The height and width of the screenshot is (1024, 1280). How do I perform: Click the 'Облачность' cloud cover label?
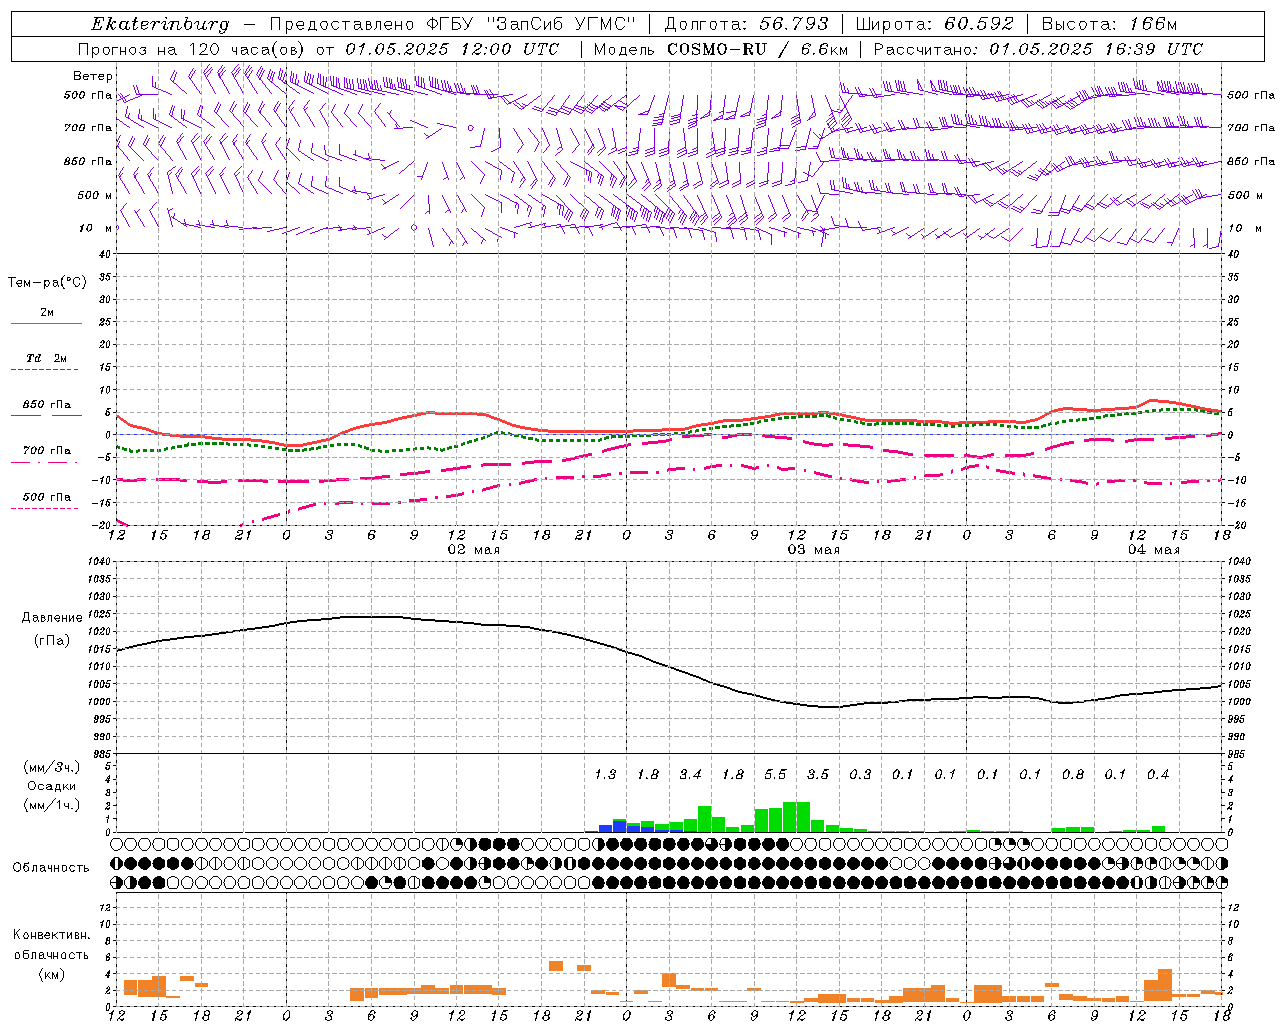[51, 867]
